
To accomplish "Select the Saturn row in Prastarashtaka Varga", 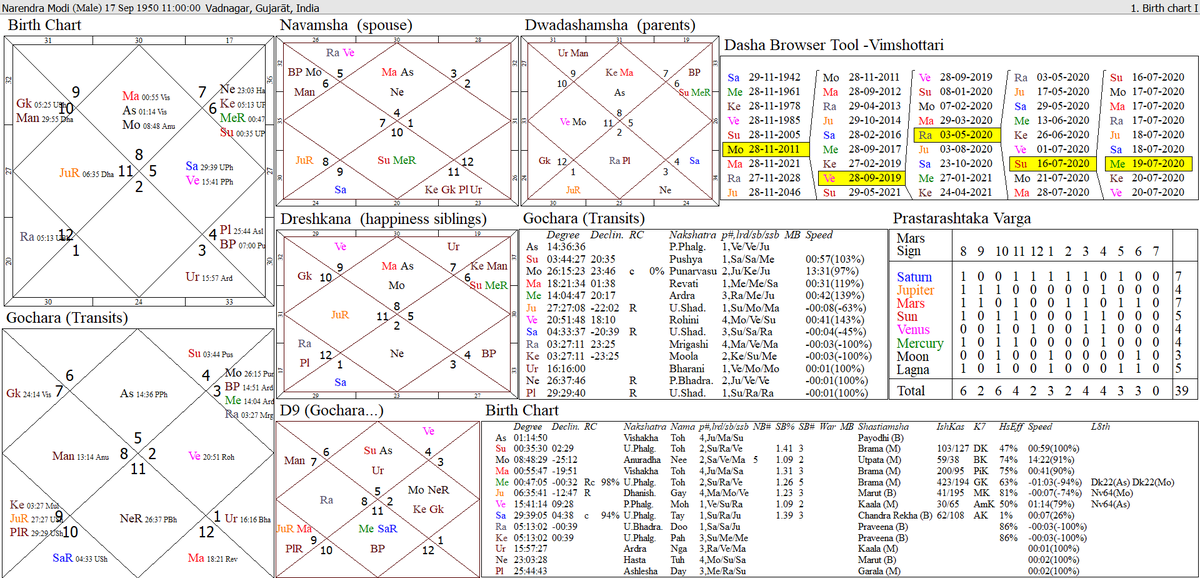I will click(1042, 275).
